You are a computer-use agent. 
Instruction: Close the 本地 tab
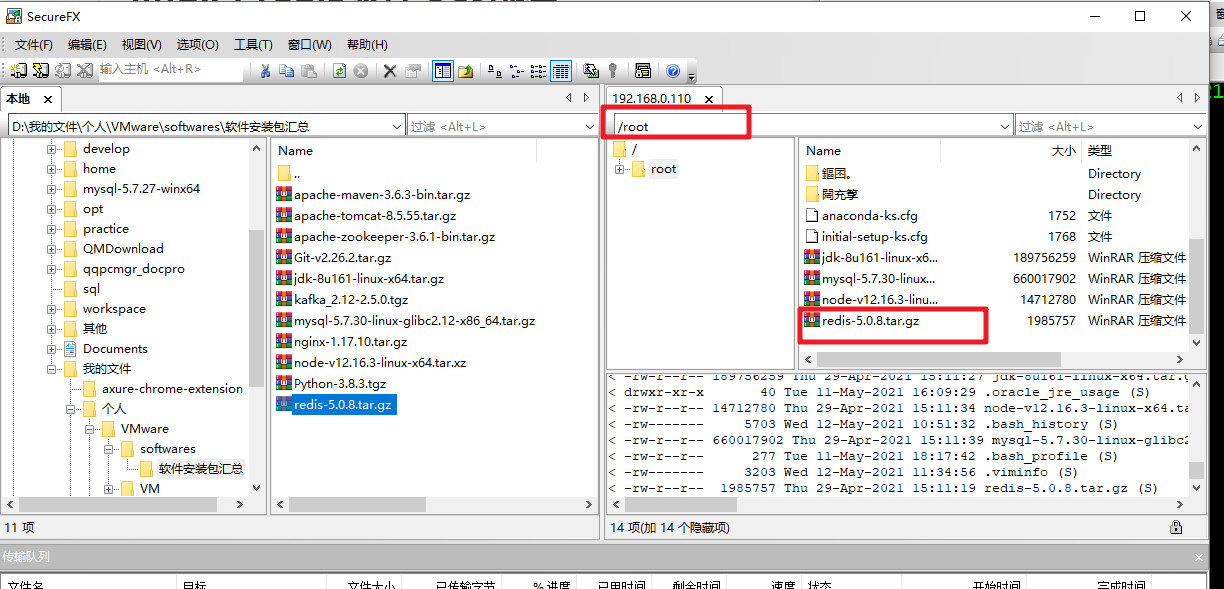[47, 100]
